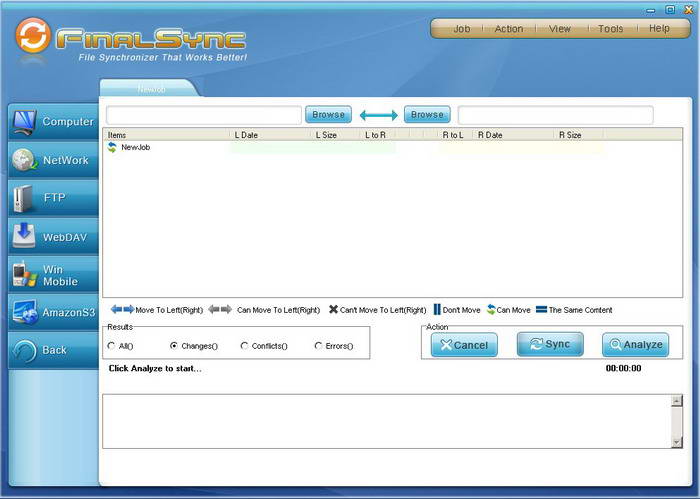Click the L to R column header
The width and height of the screenshot is (700, 499).
[378, 135]
